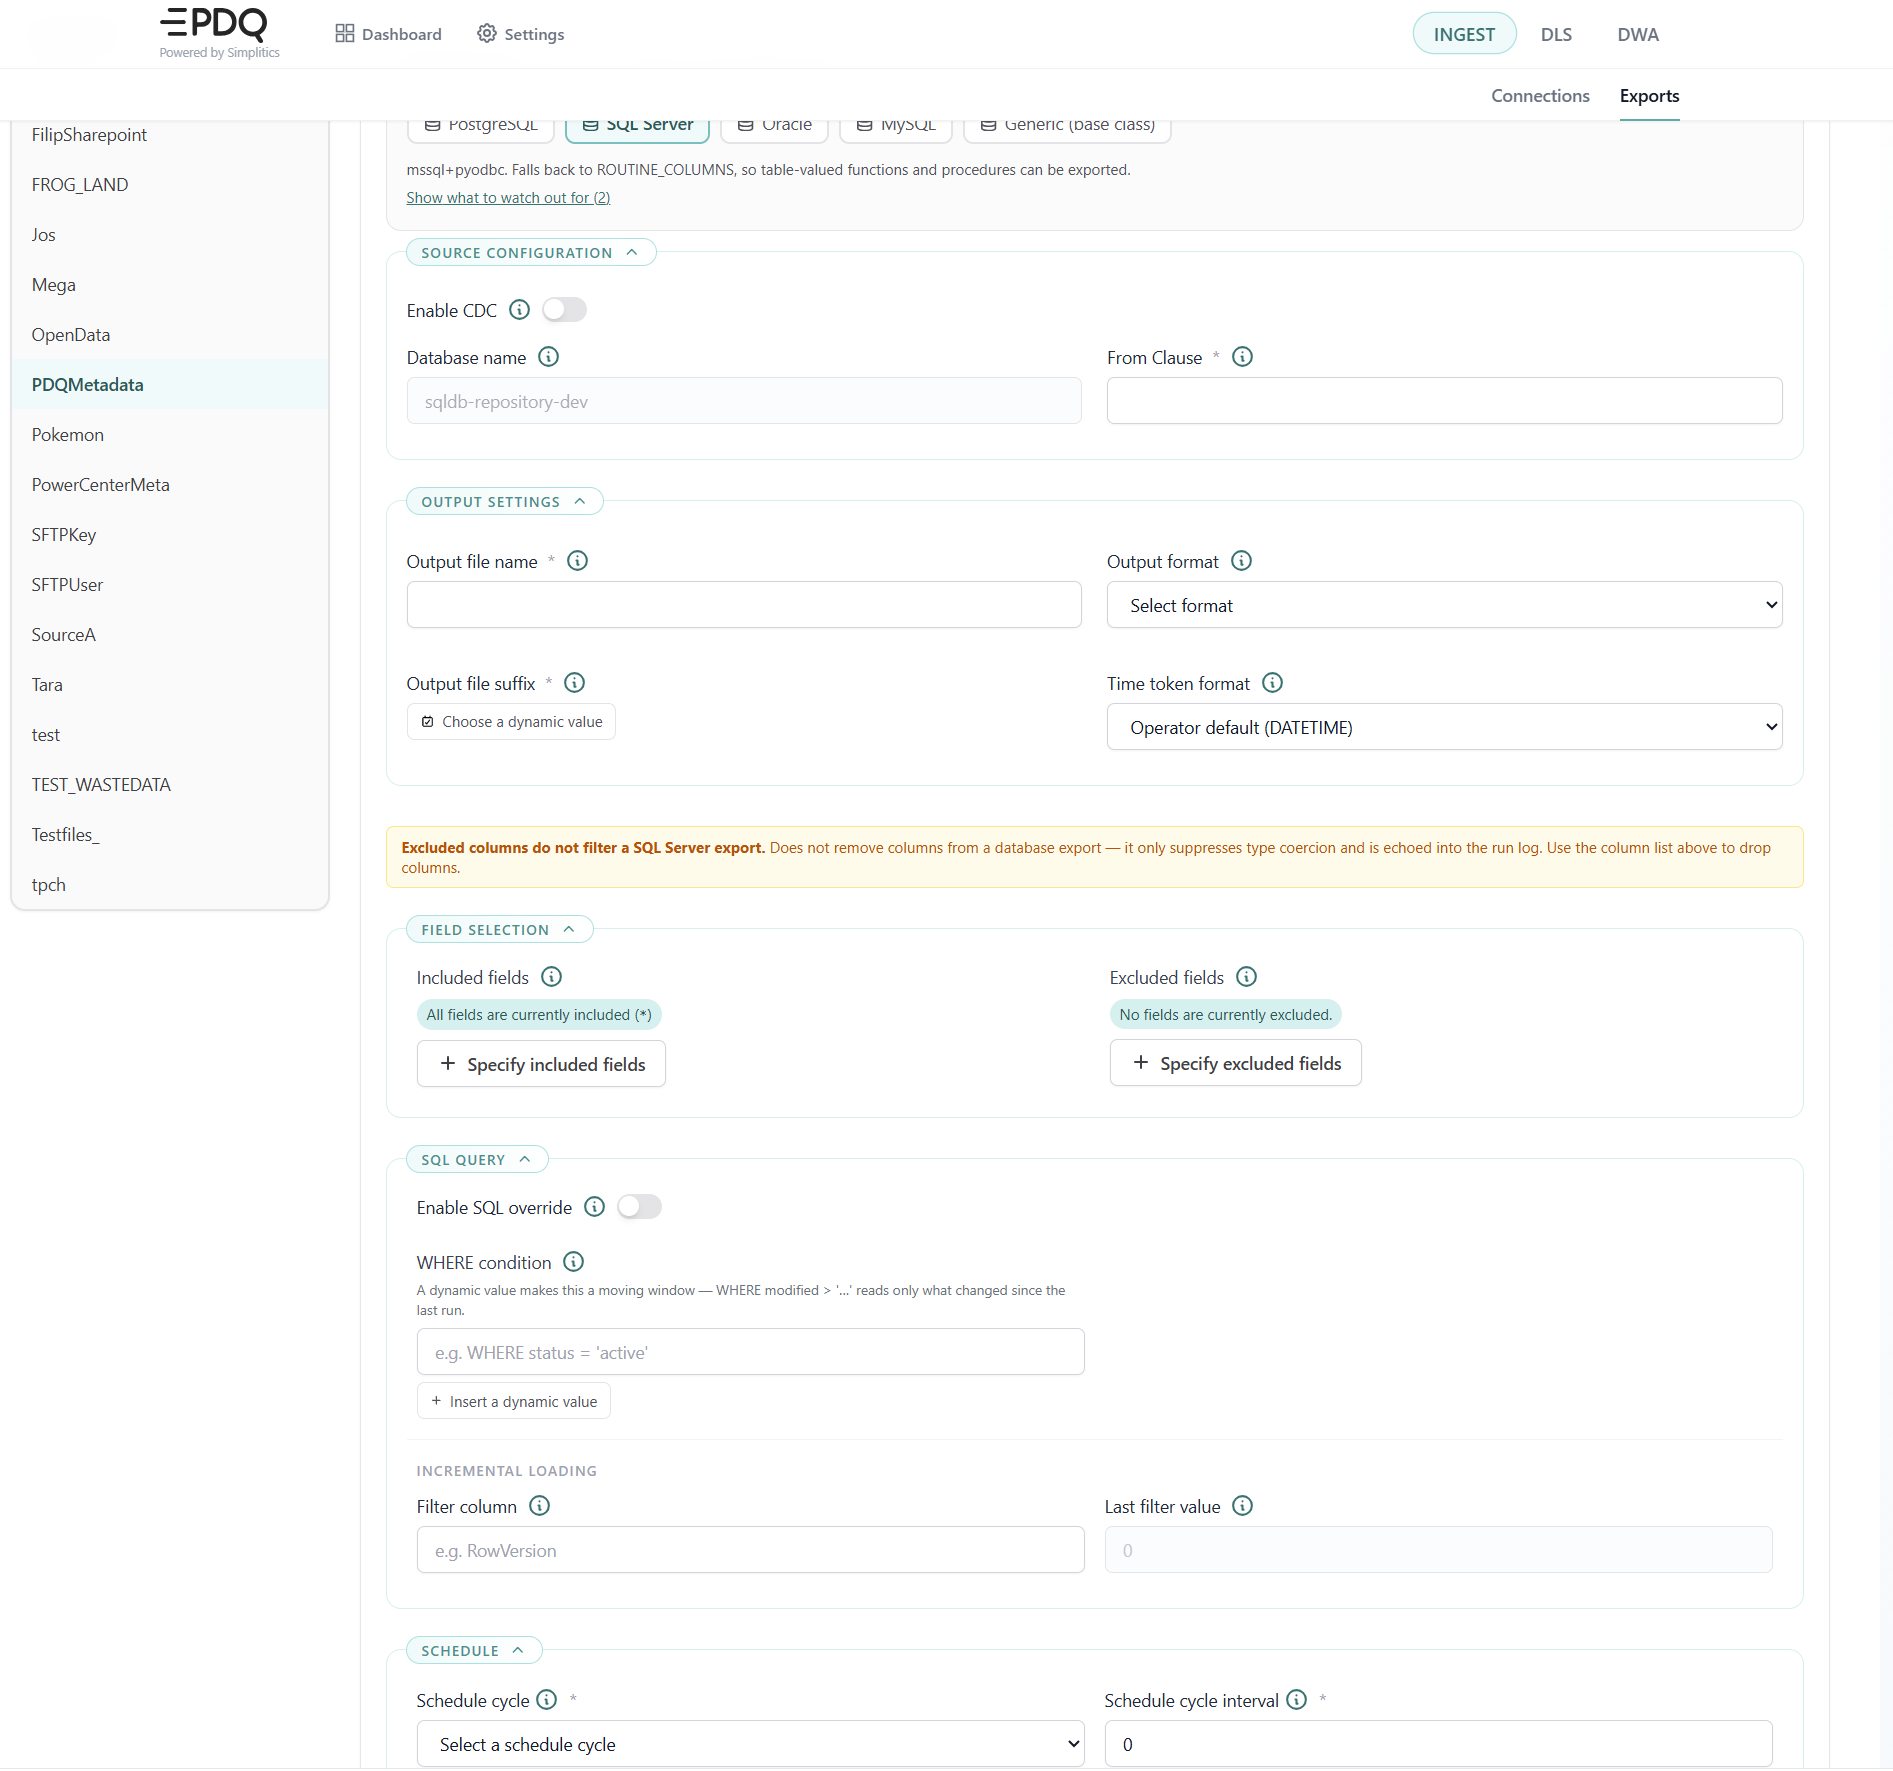Click the Output file suffix info icon
This screenshot has height=1771, width=1893.
click(574, 683)
